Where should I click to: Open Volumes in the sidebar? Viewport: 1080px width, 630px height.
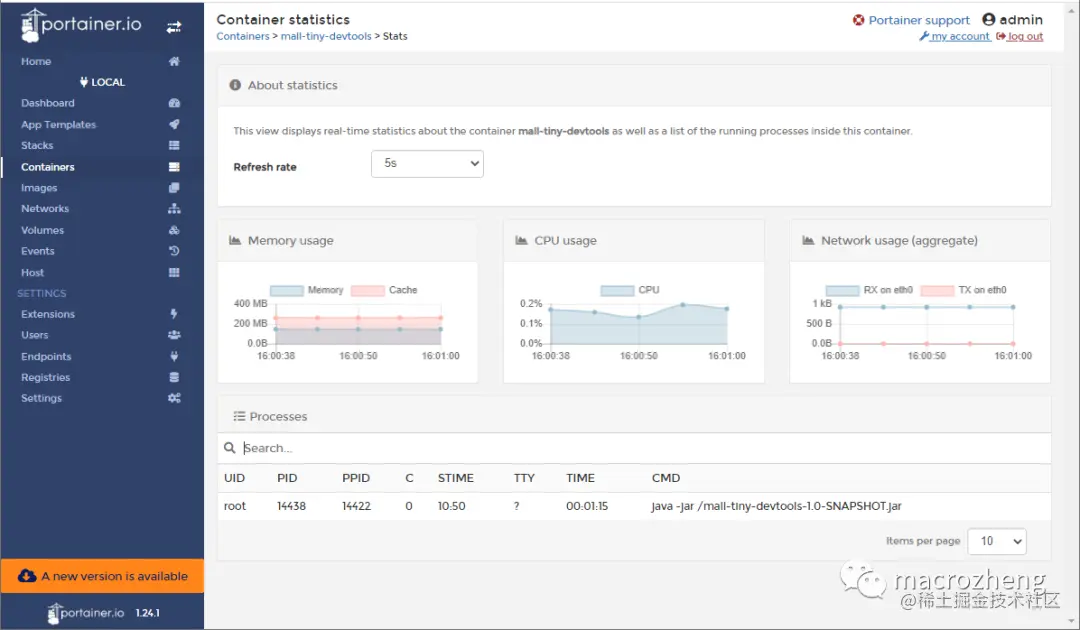click(42, 230)
